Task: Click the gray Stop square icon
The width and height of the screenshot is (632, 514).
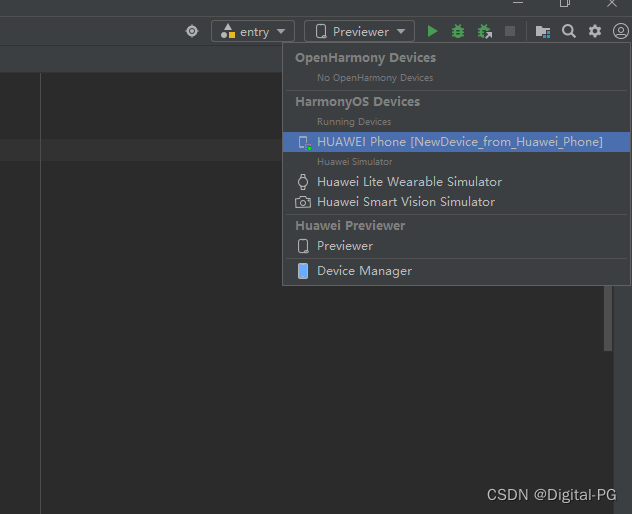Action: coord(510,31)
